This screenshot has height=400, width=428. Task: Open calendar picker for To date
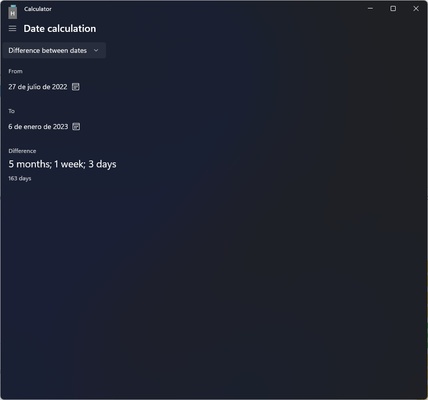coord(76,127)
